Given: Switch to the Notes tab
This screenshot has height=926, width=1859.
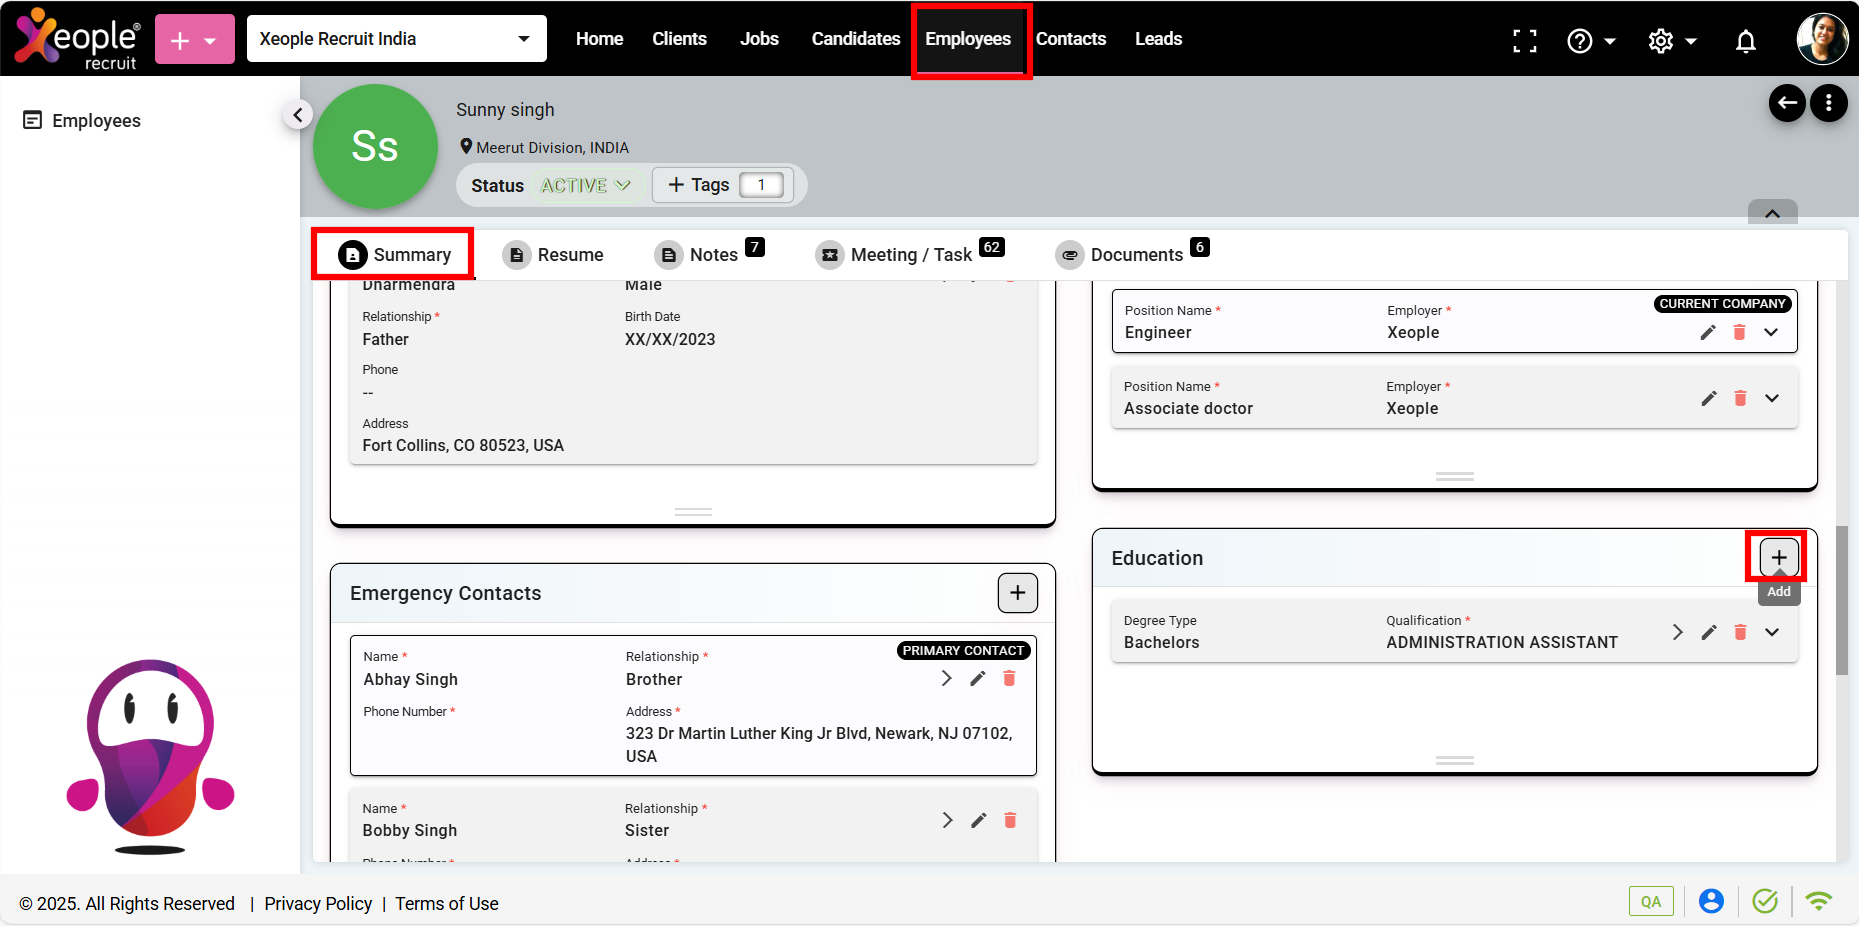Looking at the screenshot, I should tap(708, 255).
